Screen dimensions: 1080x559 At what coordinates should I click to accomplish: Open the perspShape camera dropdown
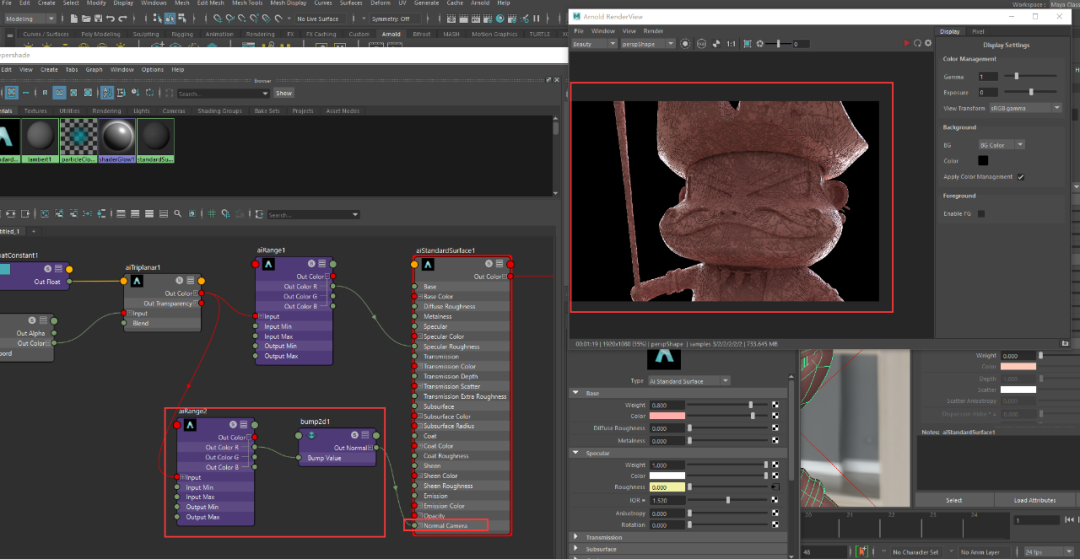[x=647, y=43]
